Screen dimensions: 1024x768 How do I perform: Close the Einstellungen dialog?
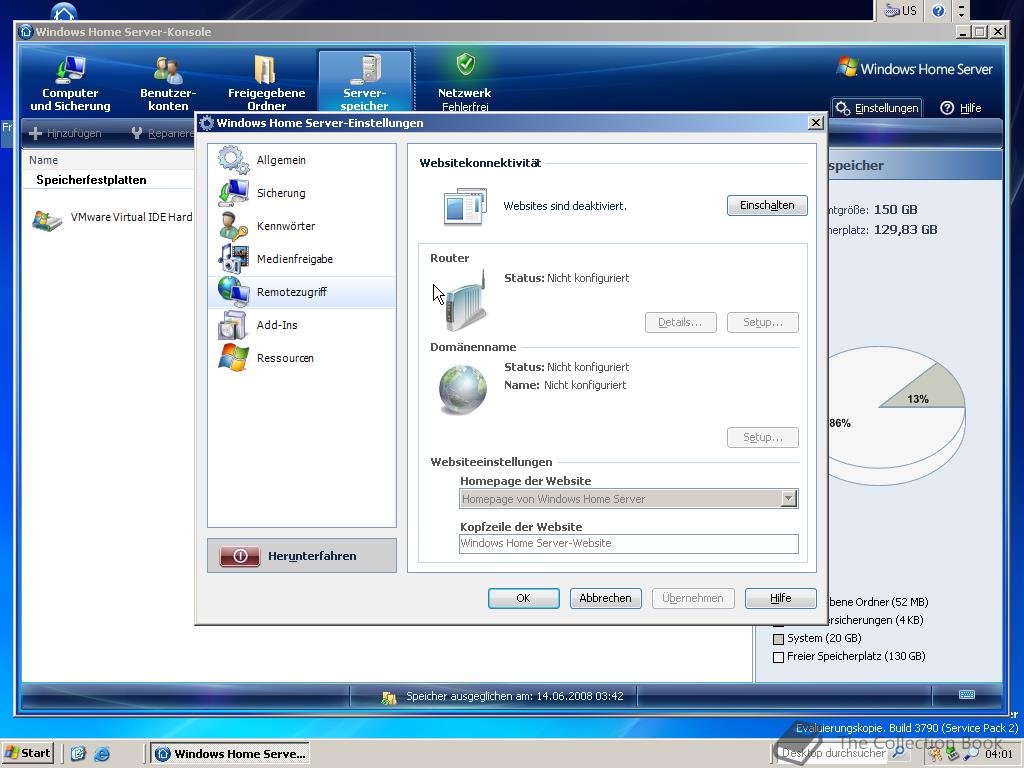(816, 123)
